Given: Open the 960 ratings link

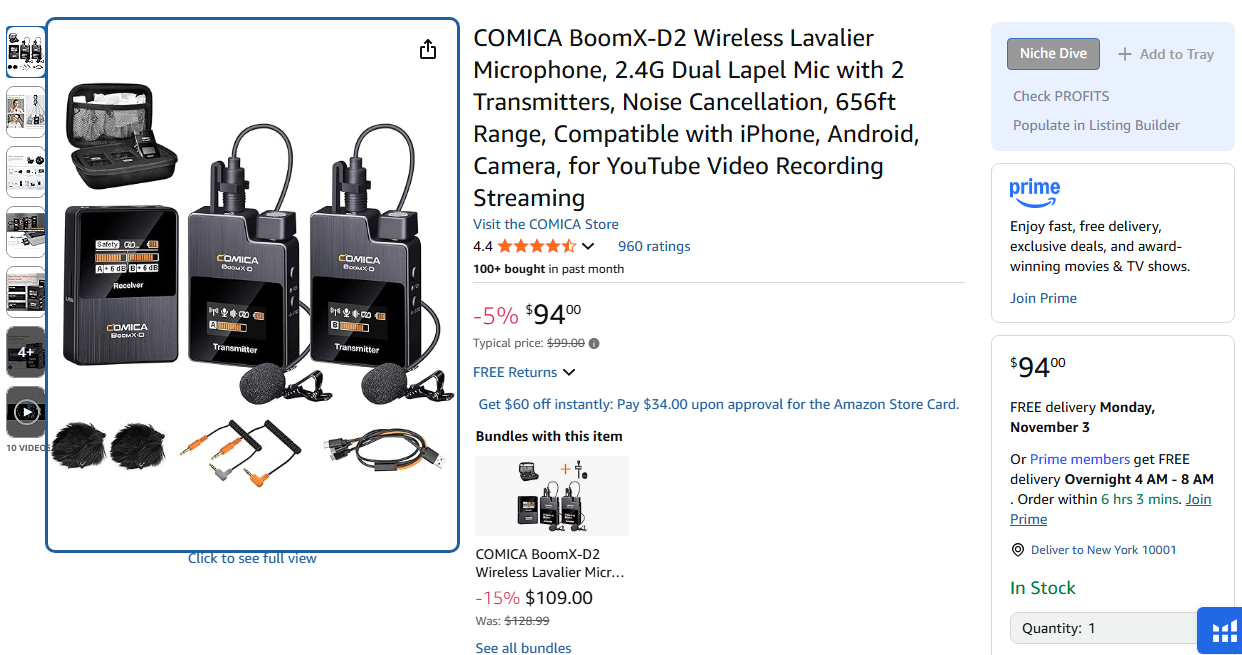Looking at the screenshot, I should 654,246.
